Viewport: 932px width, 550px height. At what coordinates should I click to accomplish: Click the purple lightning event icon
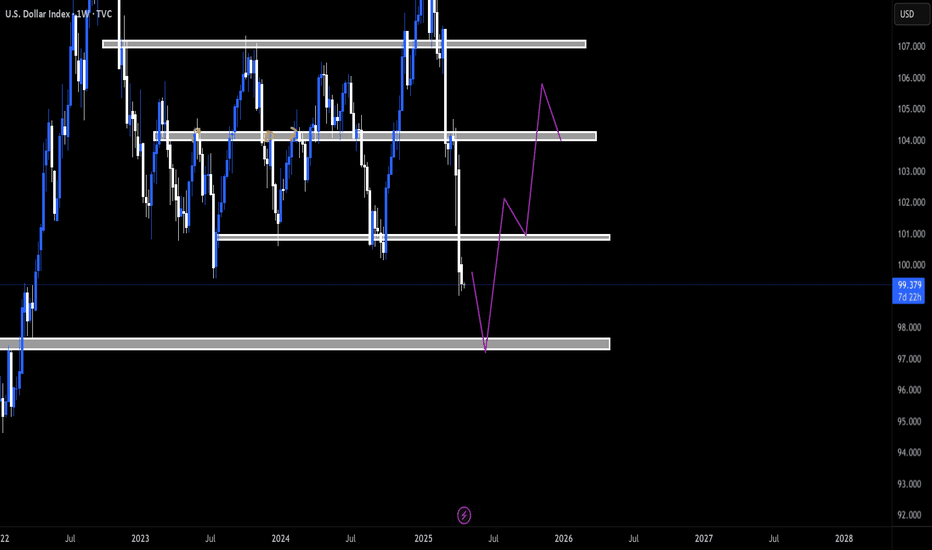464,515
